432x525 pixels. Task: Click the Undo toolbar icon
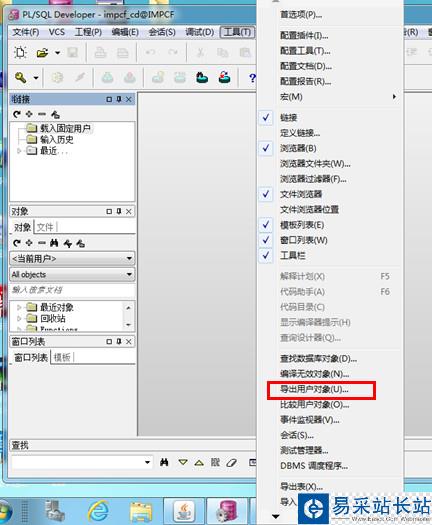pos(151,53)
